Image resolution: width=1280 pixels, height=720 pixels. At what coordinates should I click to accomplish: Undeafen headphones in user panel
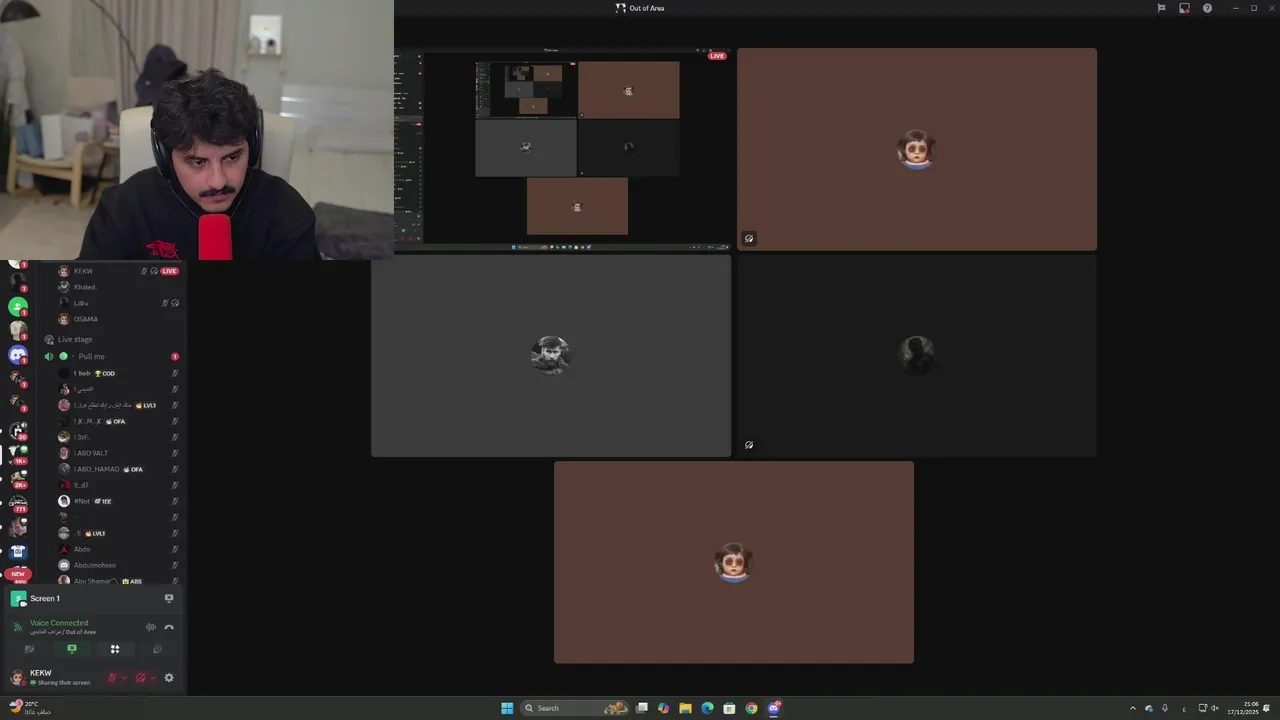click(140, 678)
